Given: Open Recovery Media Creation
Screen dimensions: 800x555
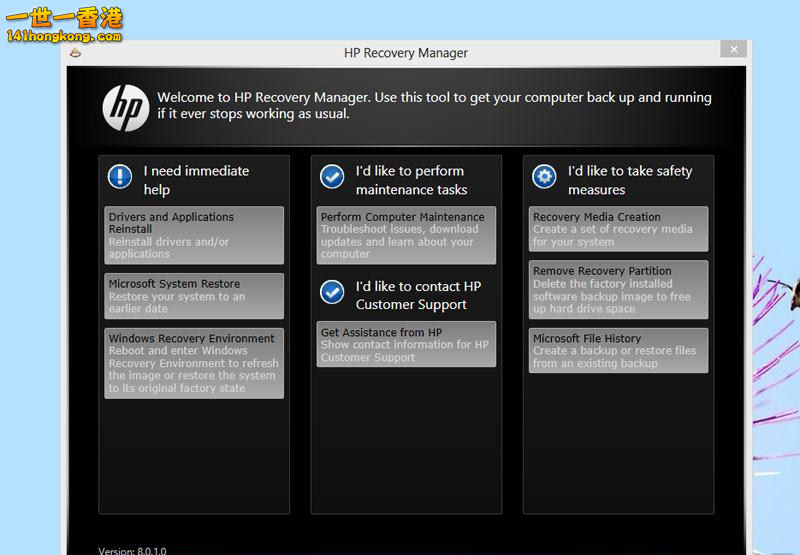Looking at the screenshot, I should tap(618, 229).
